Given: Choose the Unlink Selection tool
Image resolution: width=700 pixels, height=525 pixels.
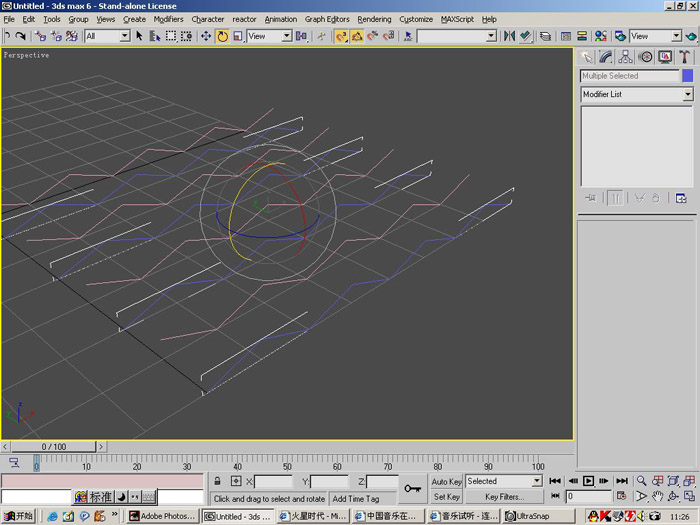Looking at the screenshot, I should click(56, 36).
